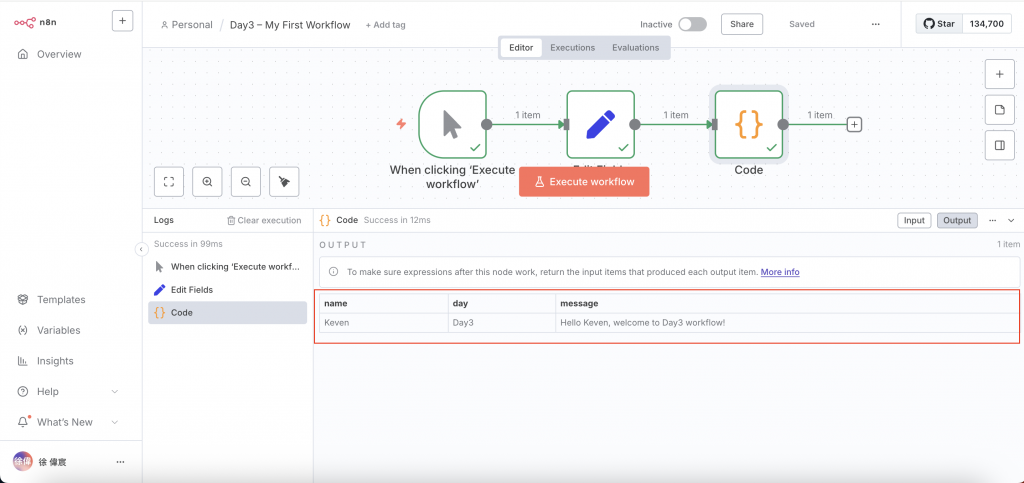Select the Code node on canvas

749,124
